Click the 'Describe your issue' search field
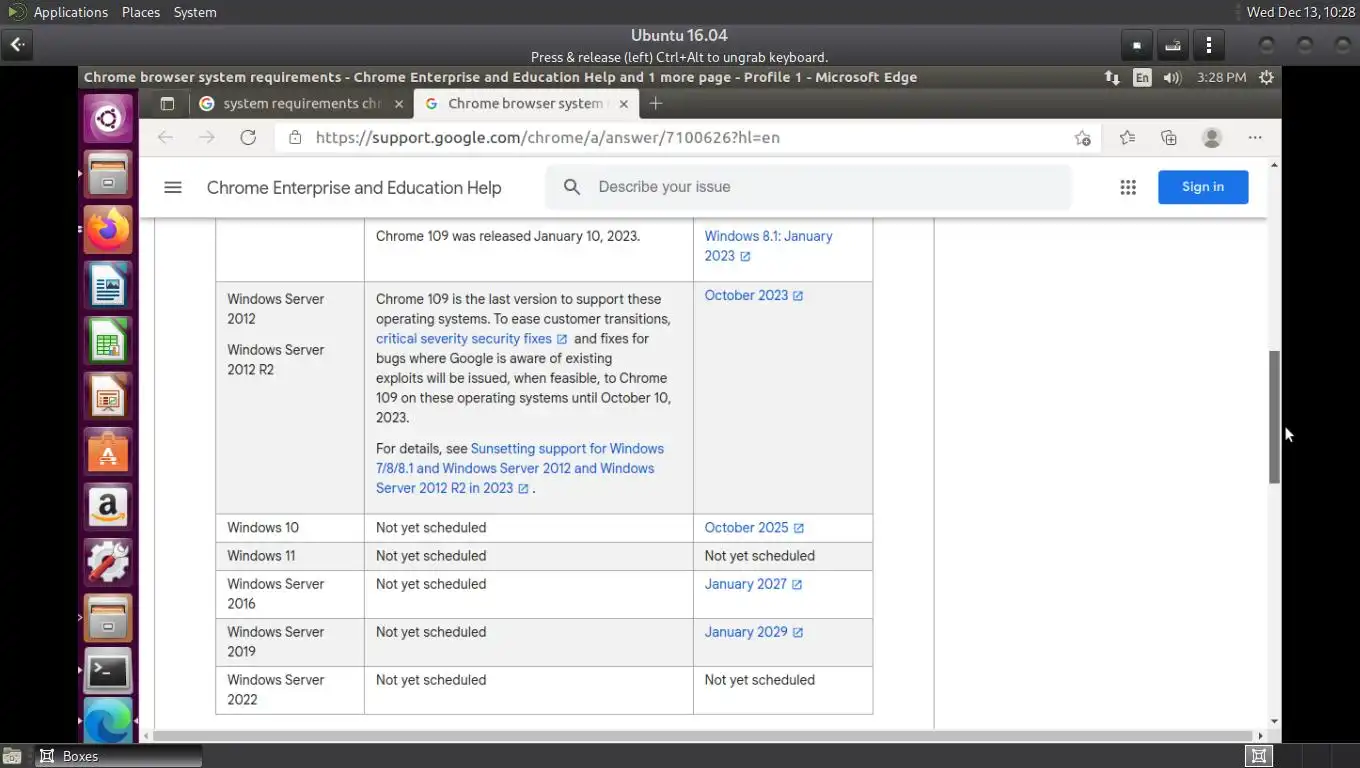 click(820, 187)
